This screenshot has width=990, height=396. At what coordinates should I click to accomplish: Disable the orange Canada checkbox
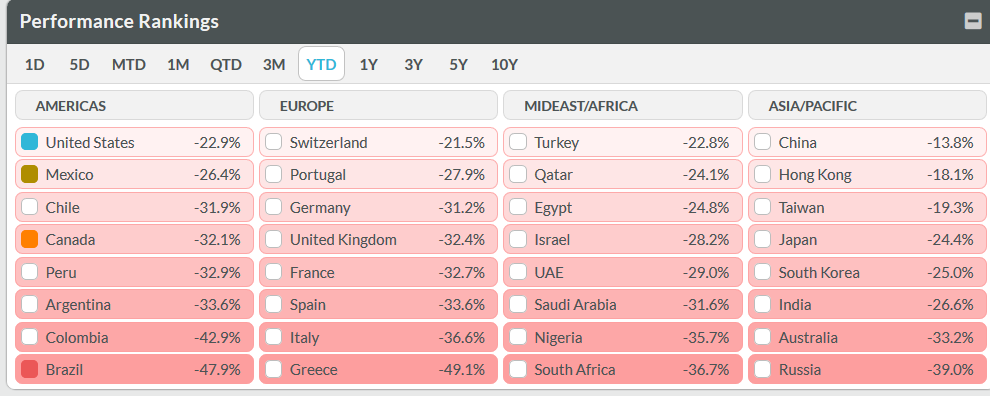[30, 239]
